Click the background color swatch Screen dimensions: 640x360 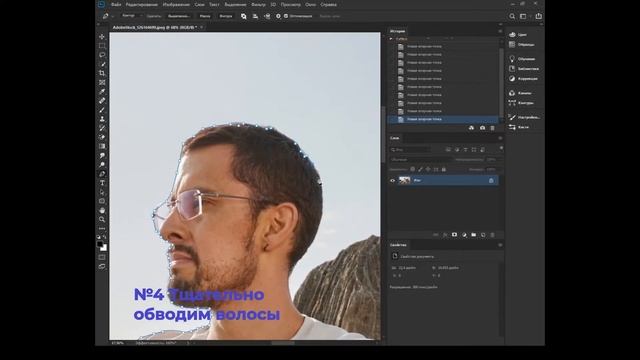tap(104, 248)
